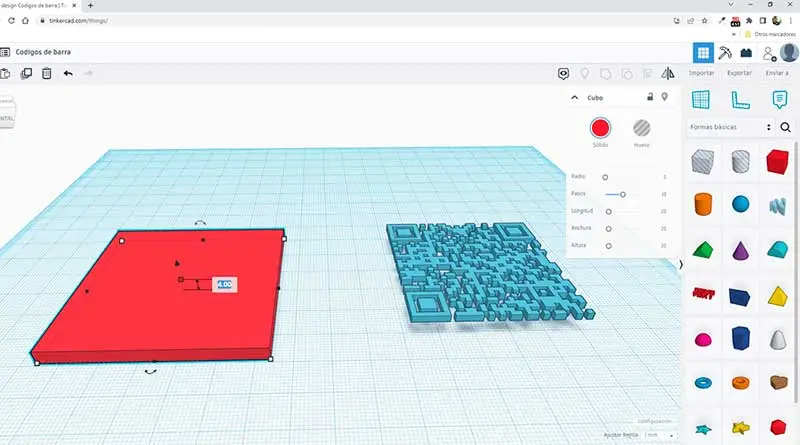Redo with the greyed forward arrow

tap(88, 73)
